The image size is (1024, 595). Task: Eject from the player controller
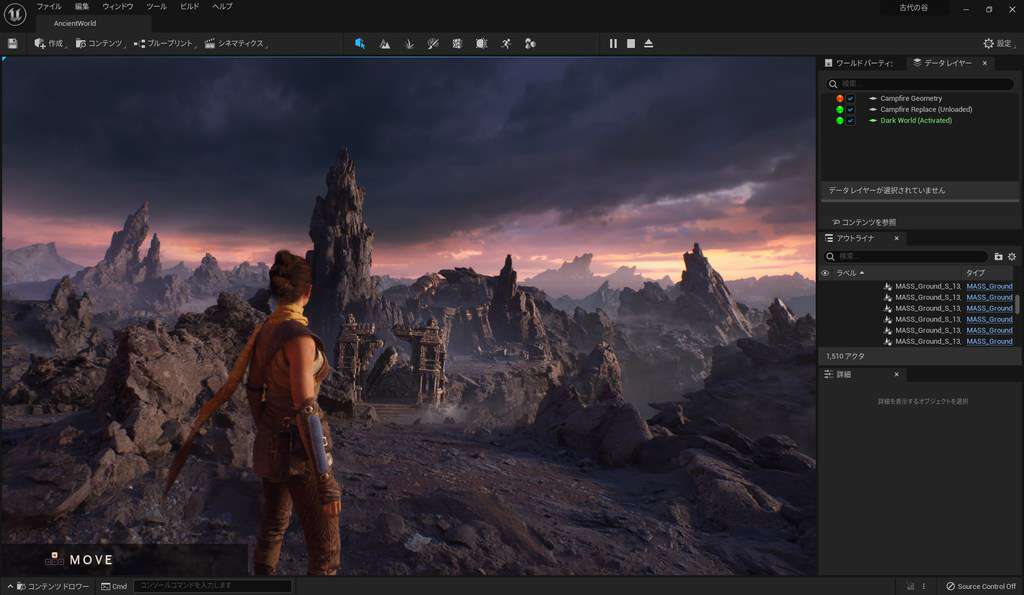pos(648,44)
